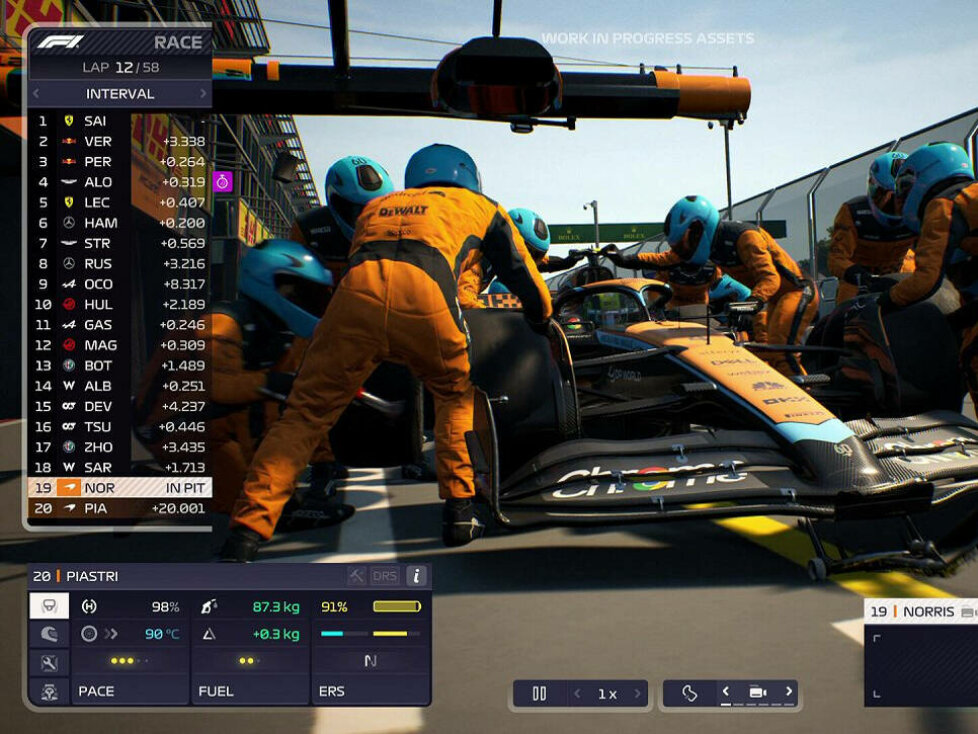The width and height of the screenshot is (978, 734).
Task: Select BOT row in standings
Action: [120, 365]
